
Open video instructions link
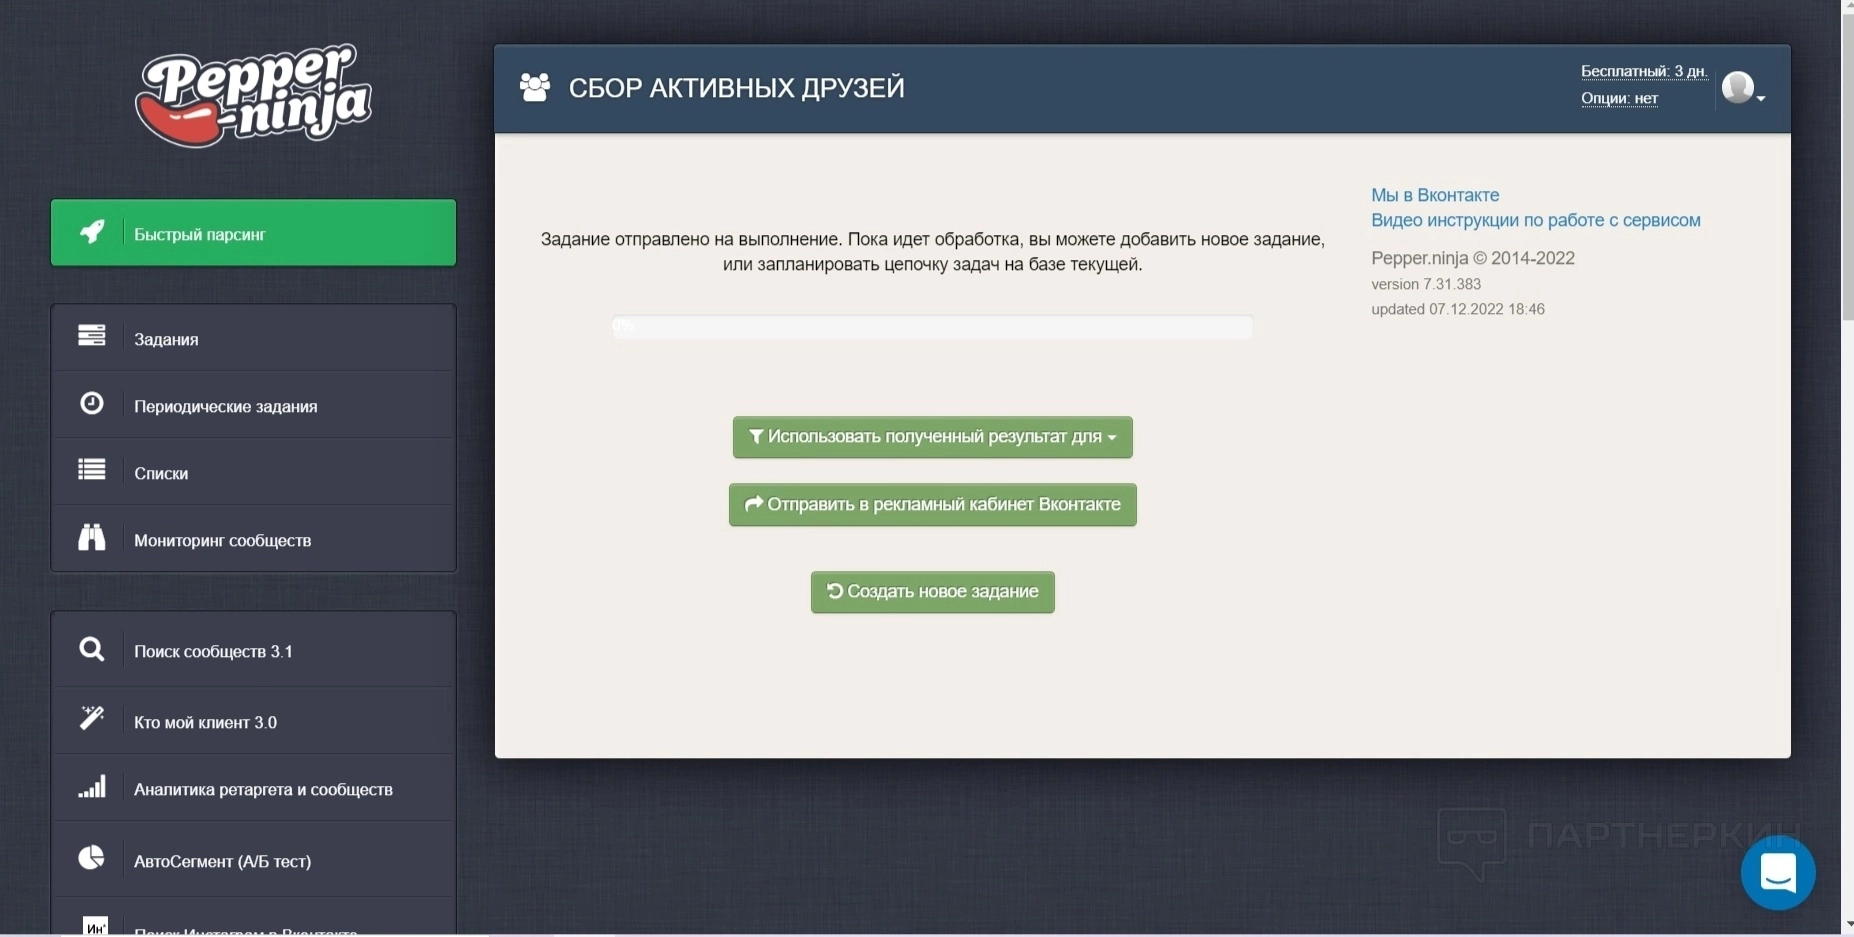coord(1535,220)
